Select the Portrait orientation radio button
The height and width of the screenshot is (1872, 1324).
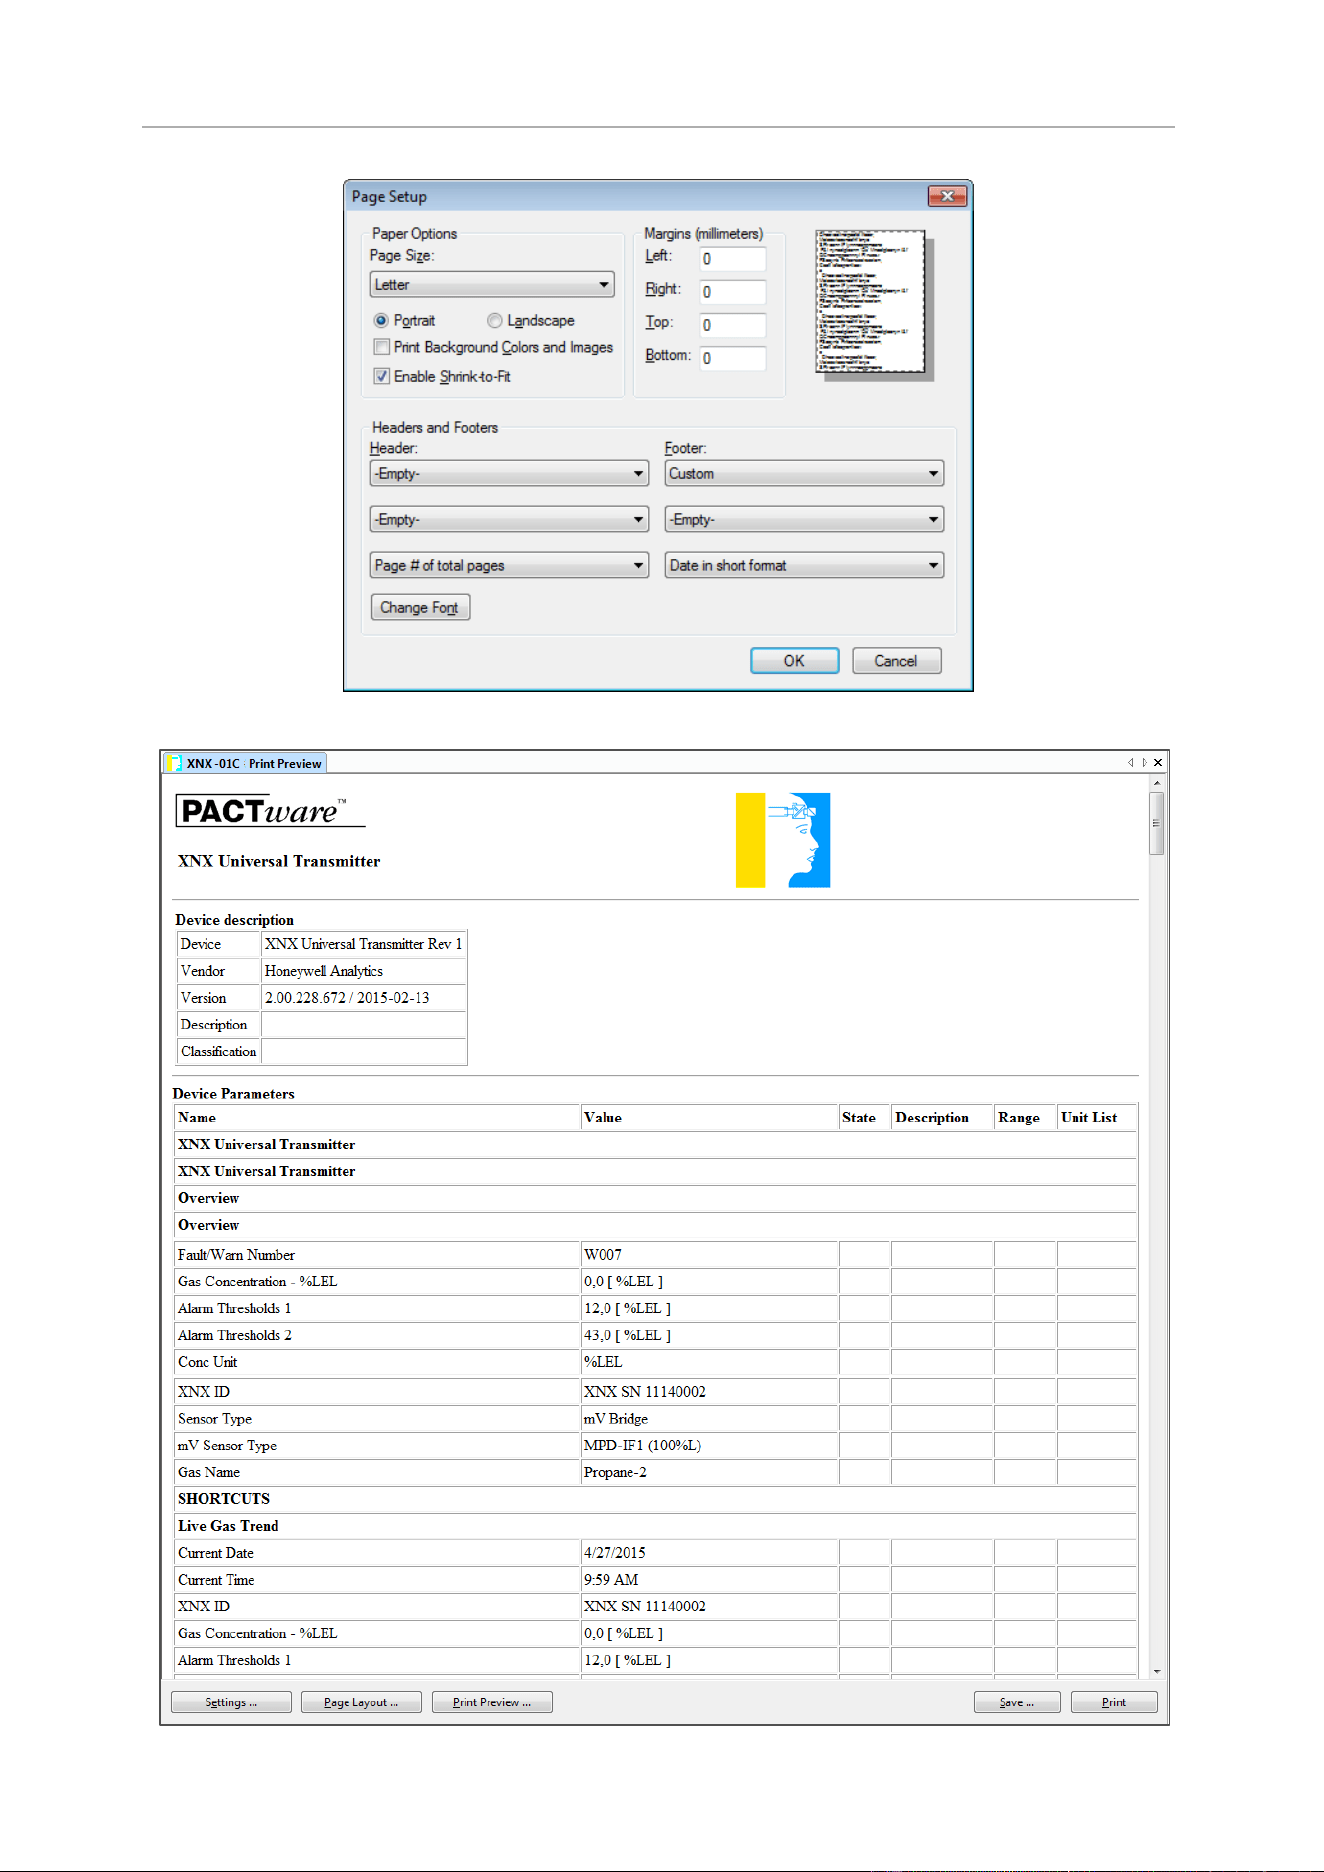click(381, 321)
